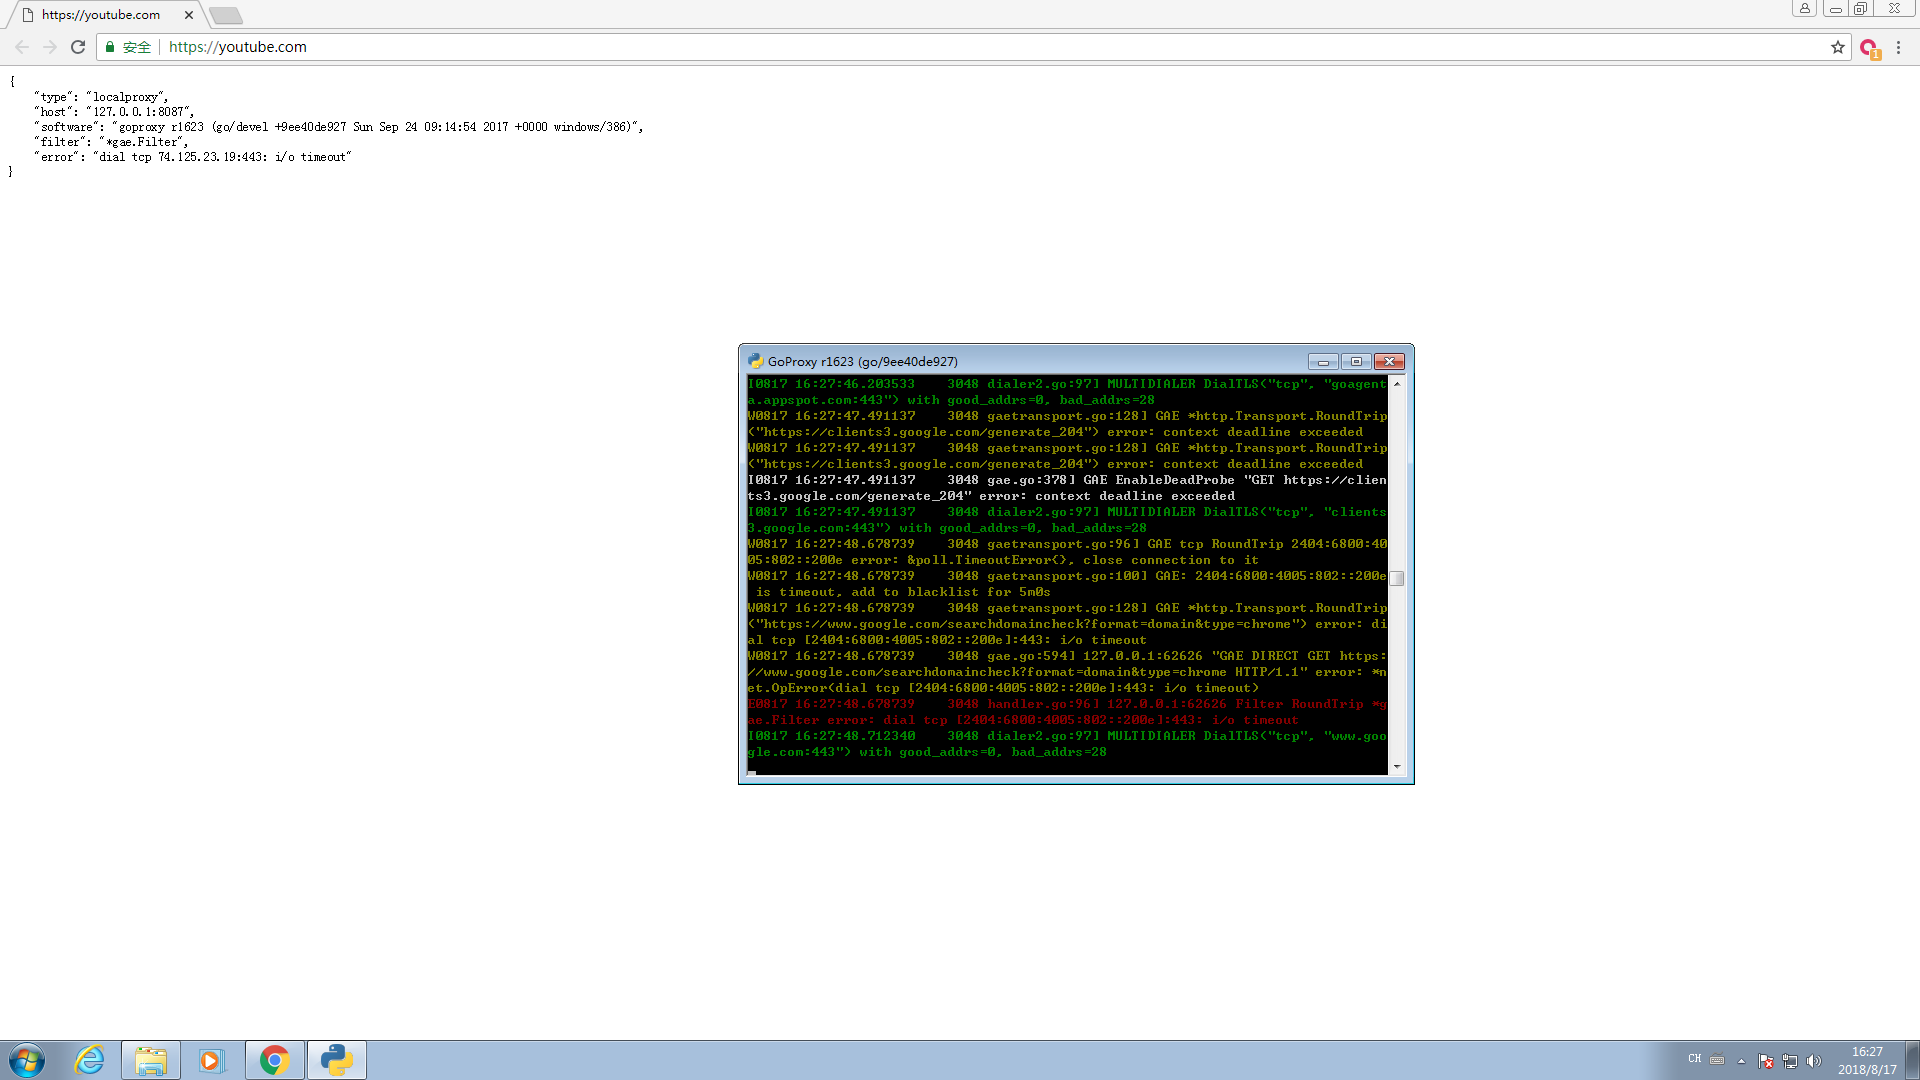Open a new tab in Chrome
The image size is (1920, 1080).
coord(226,16)
